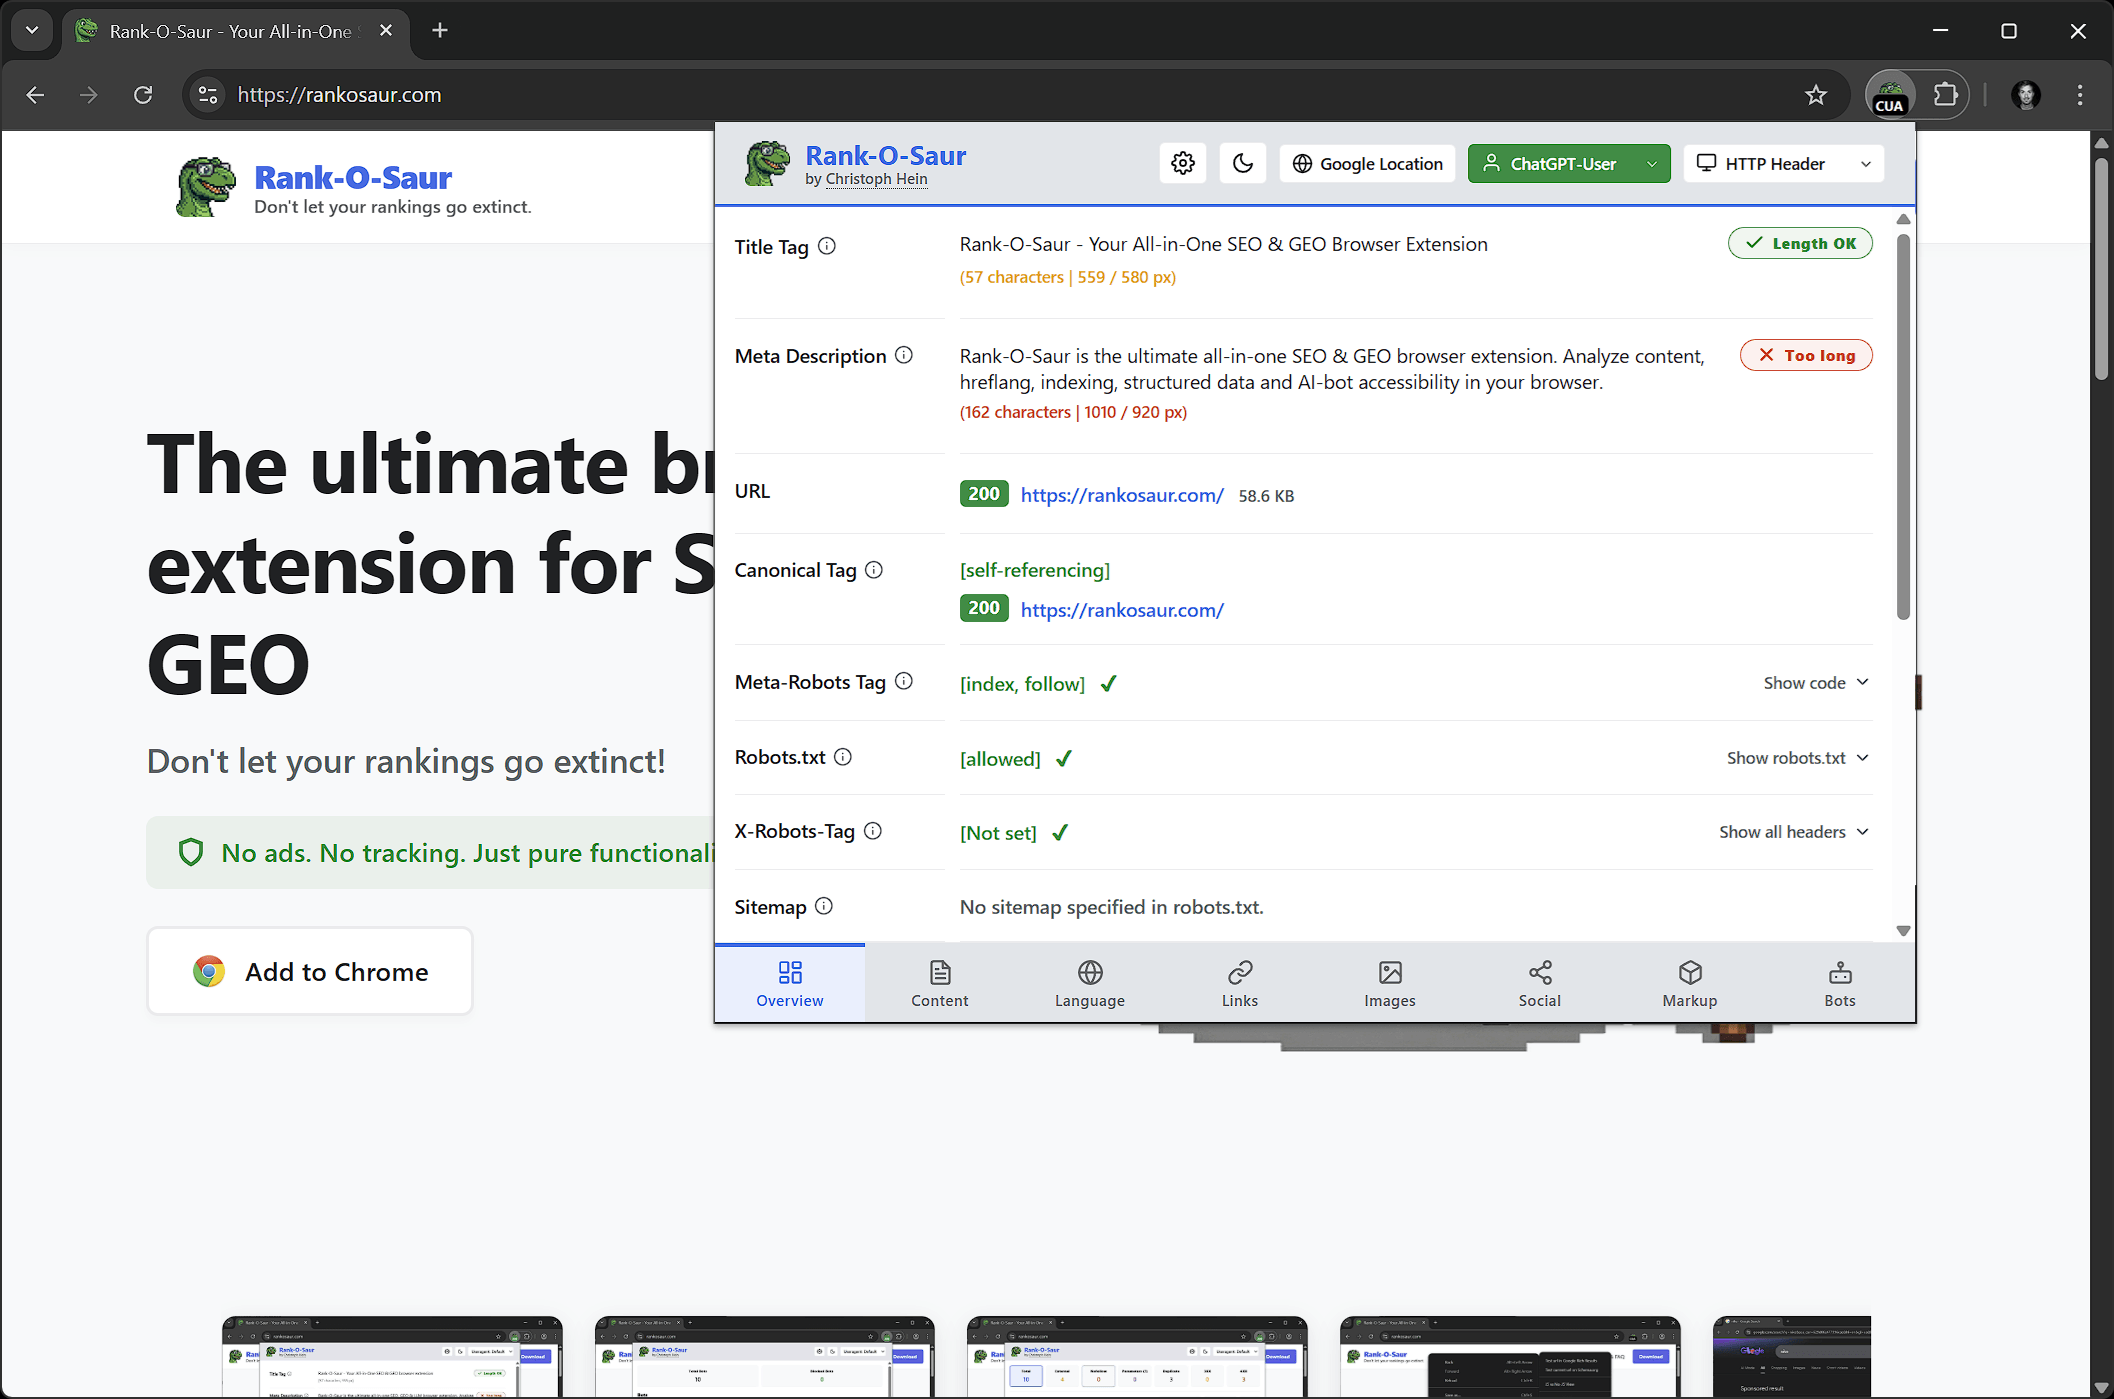The height and width of the screenshot is (1399, 2114).
Task: Click the Title Tag info icon
Action: 827,246
